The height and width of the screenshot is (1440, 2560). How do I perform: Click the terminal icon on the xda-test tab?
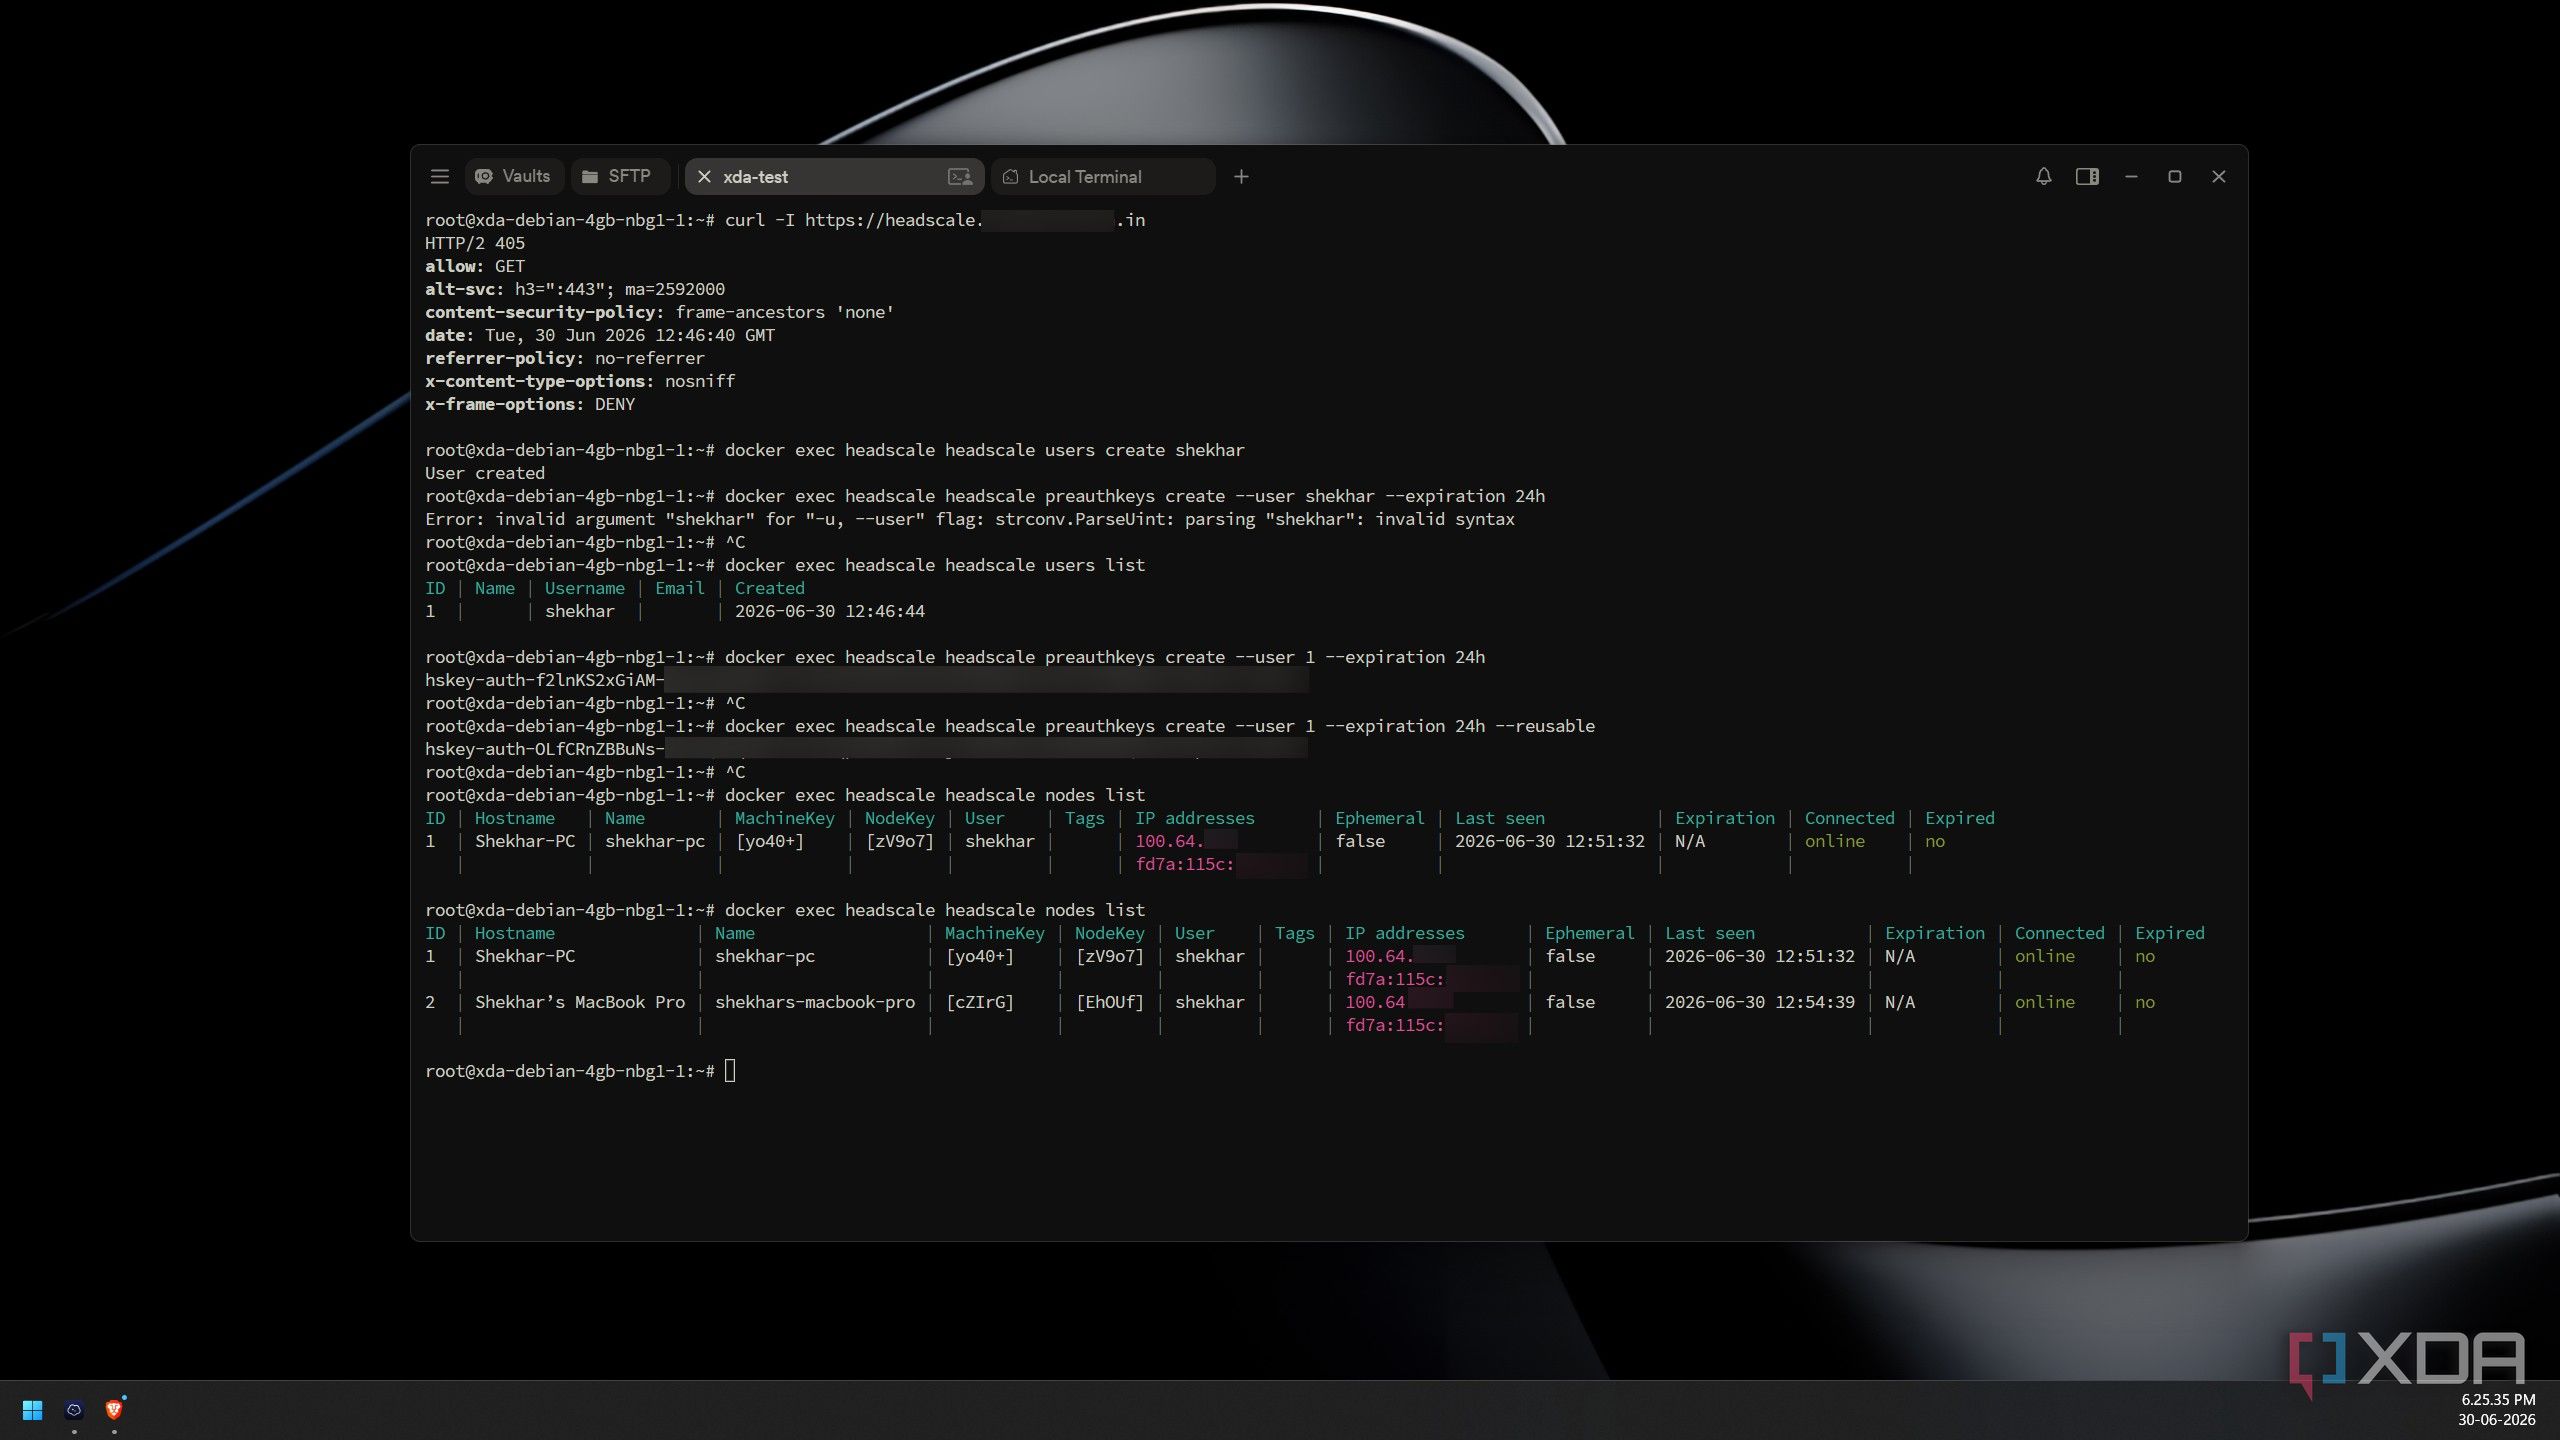pyautogui.click(x=959, y=177)
